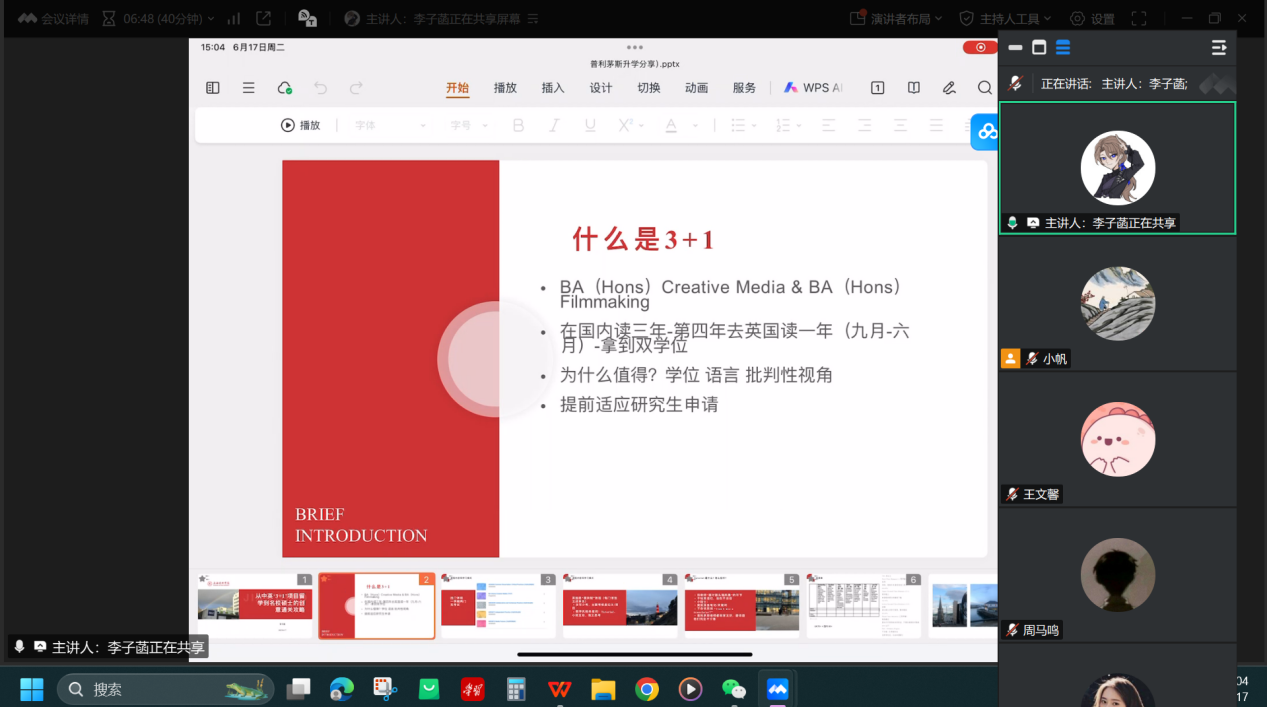Click the single-page view icon
The height and width of the screenshot is (707, 1267).
pos(877,88)
